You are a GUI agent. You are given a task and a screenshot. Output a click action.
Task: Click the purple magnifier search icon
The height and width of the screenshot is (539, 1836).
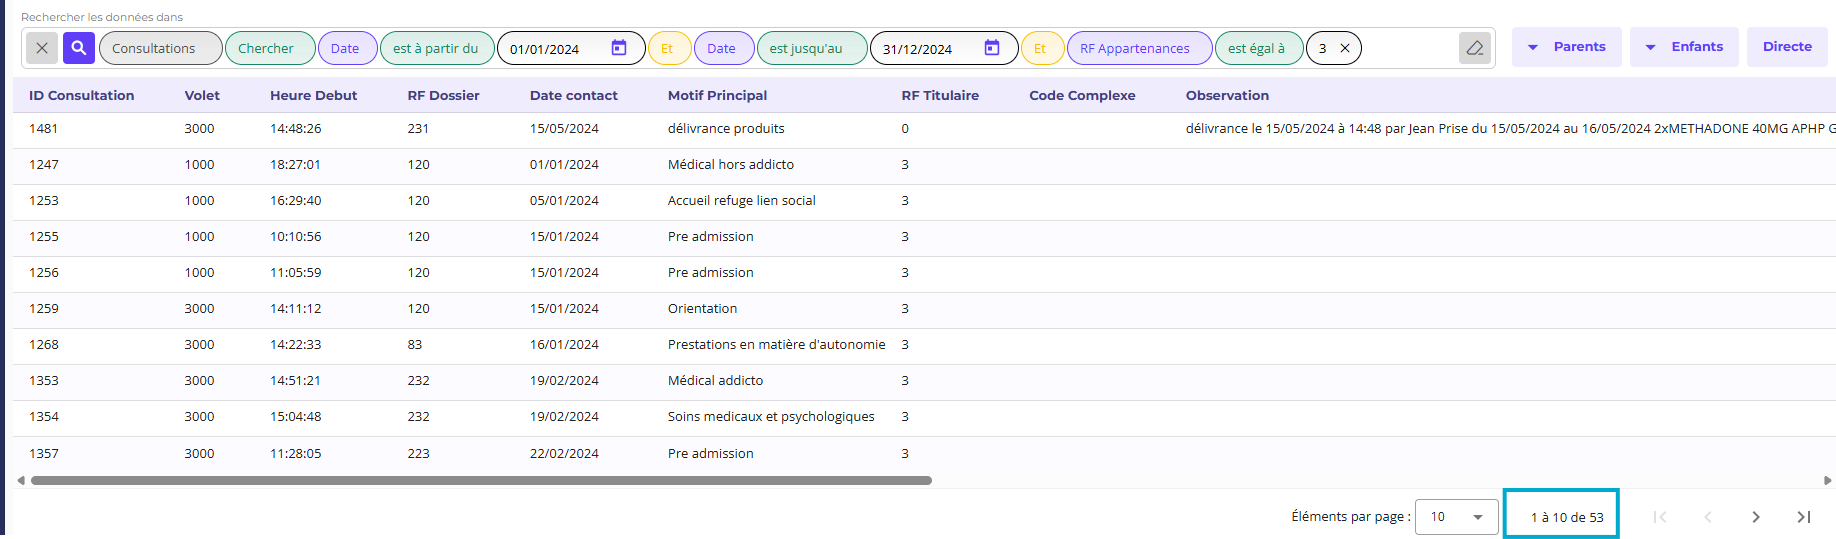click(79, 48)
